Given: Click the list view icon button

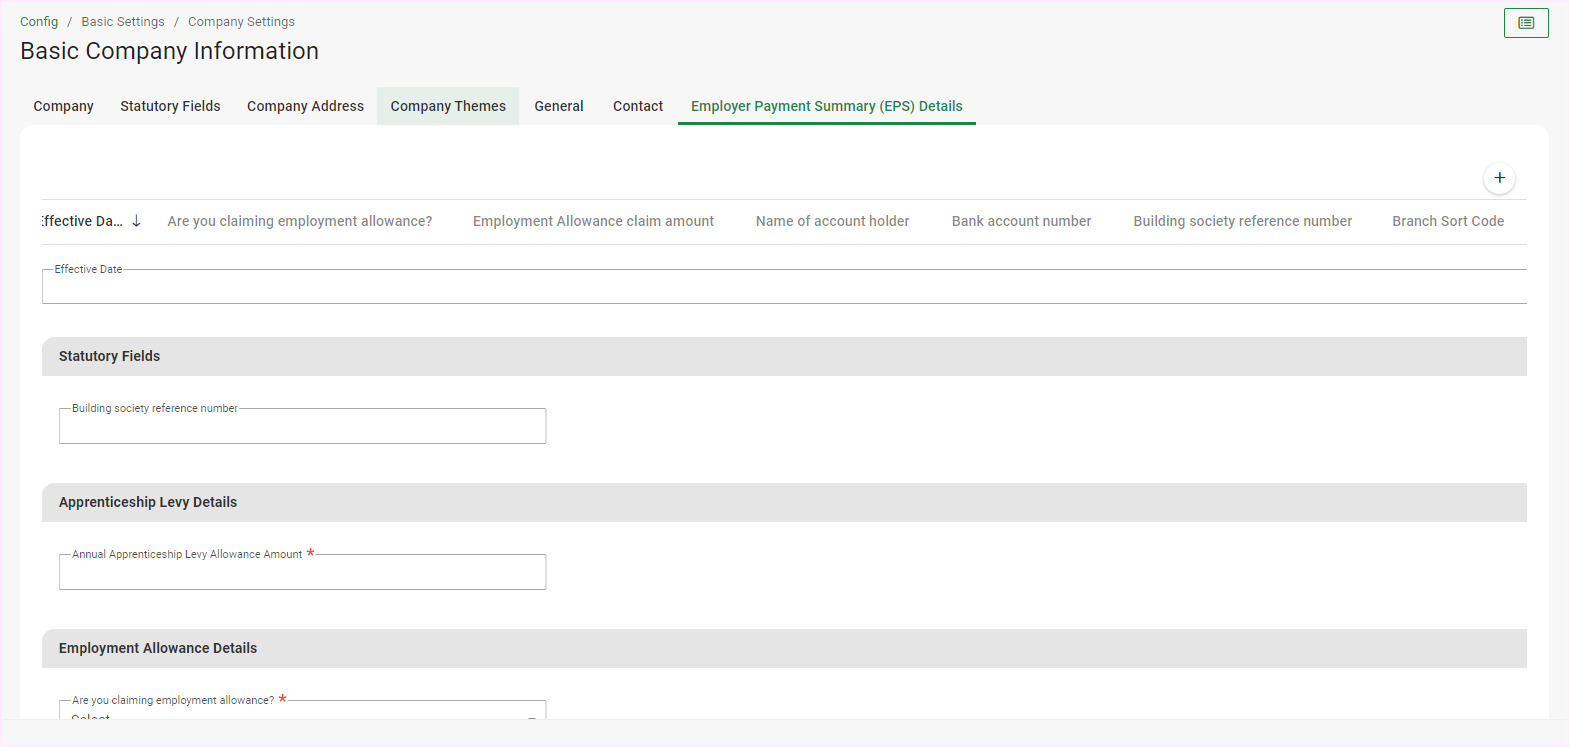Looking at the screenshot, I should click(x=1525, y=23).
